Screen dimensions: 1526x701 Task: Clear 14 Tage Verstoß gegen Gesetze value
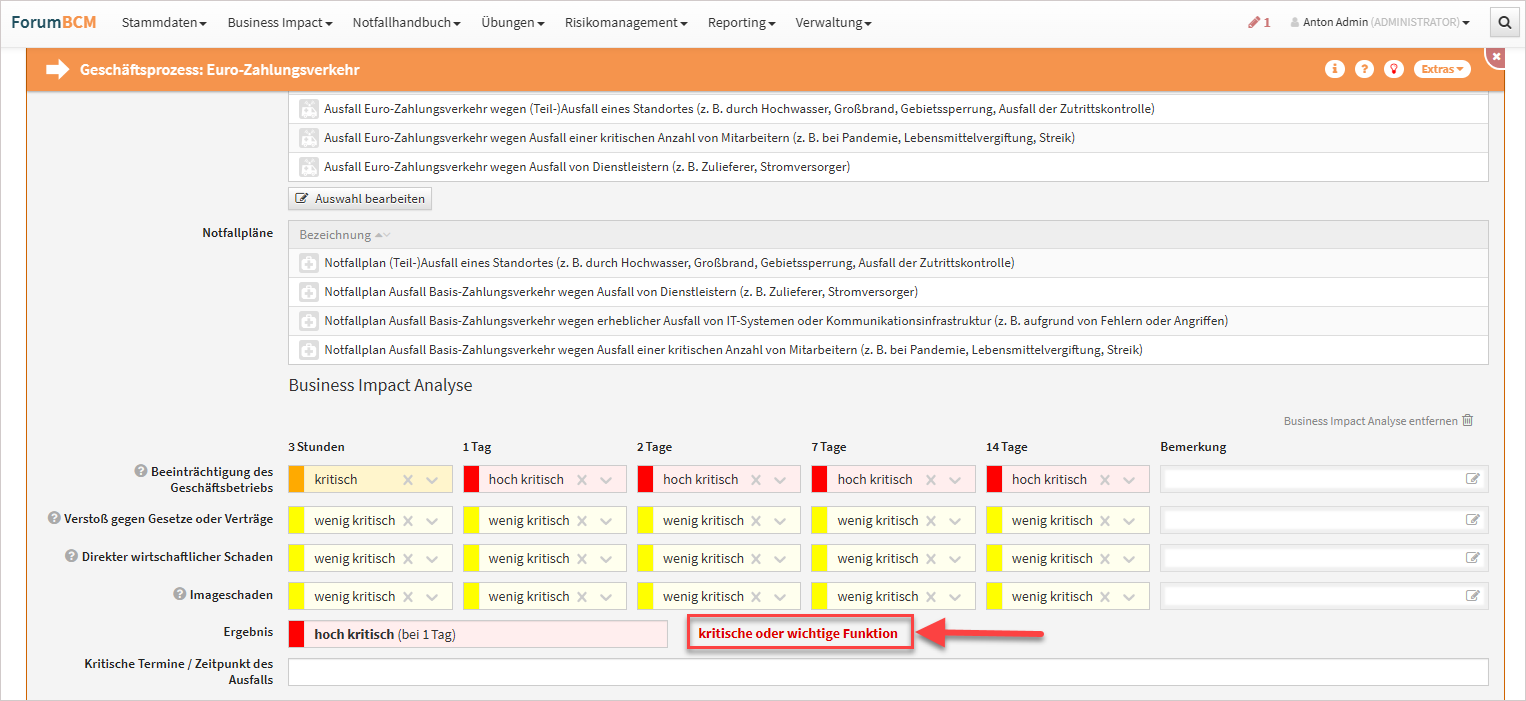[1105, 521]
